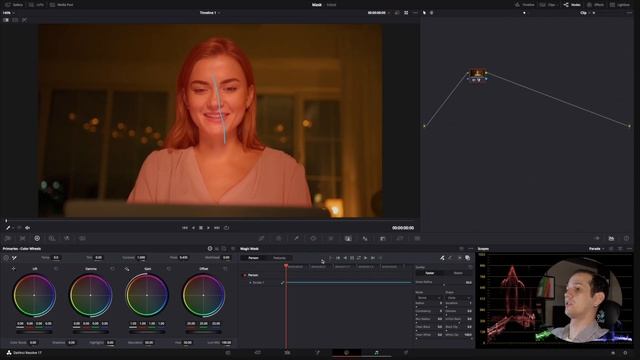640x360 pixels.
Task: Adjust the Smart Refine slider
Action: point(444,285)
